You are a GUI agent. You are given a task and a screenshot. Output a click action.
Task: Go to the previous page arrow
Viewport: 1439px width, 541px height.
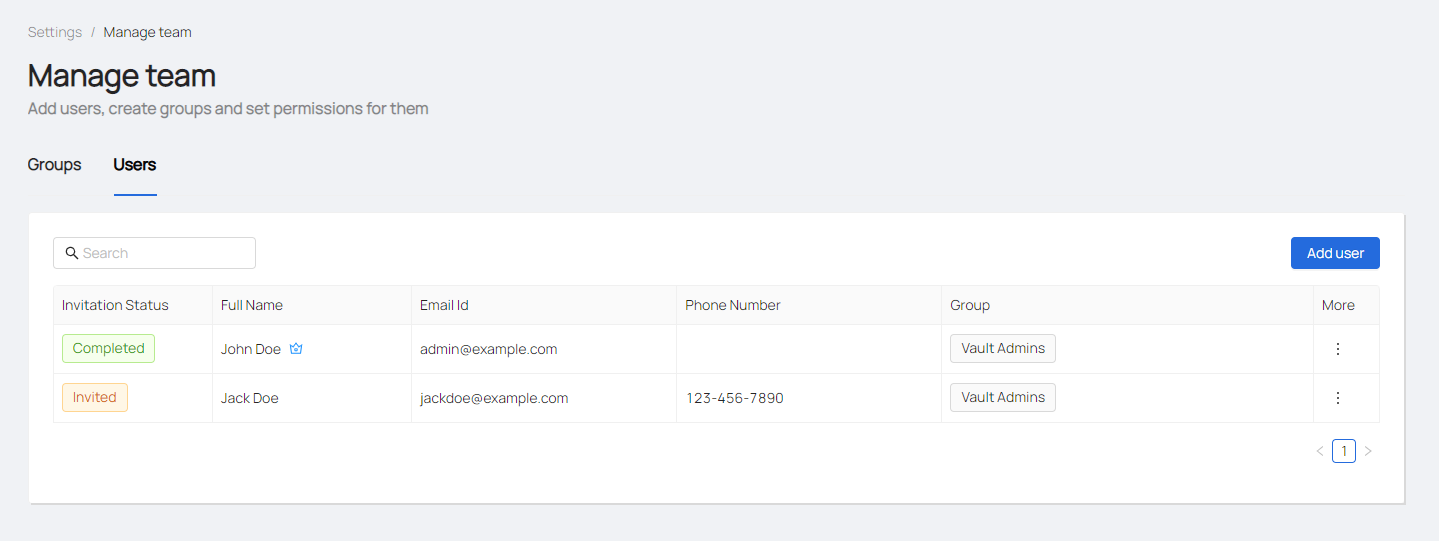pyautogui.click(x=1320, y=452)
